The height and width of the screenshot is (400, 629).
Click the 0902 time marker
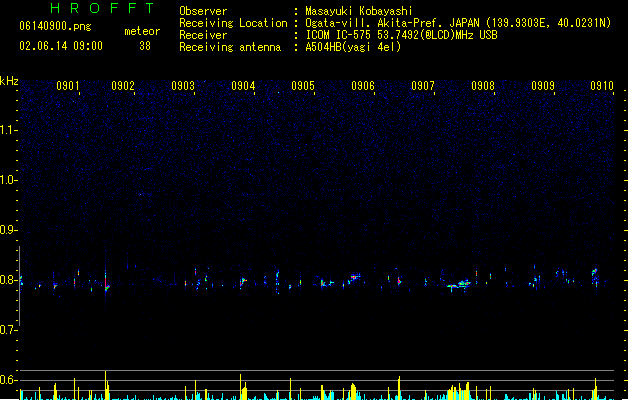point(123,86)
